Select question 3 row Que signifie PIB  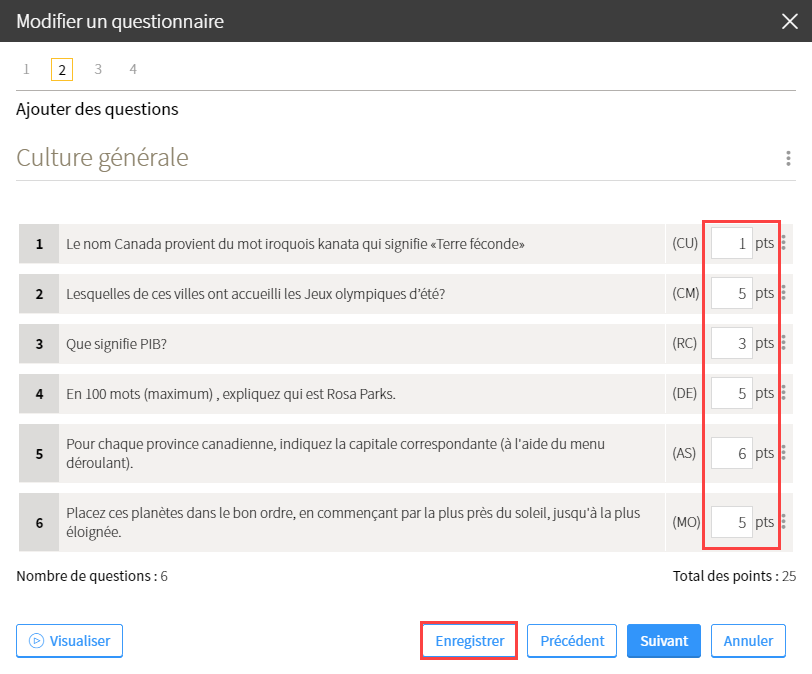(x=342, y=344)
